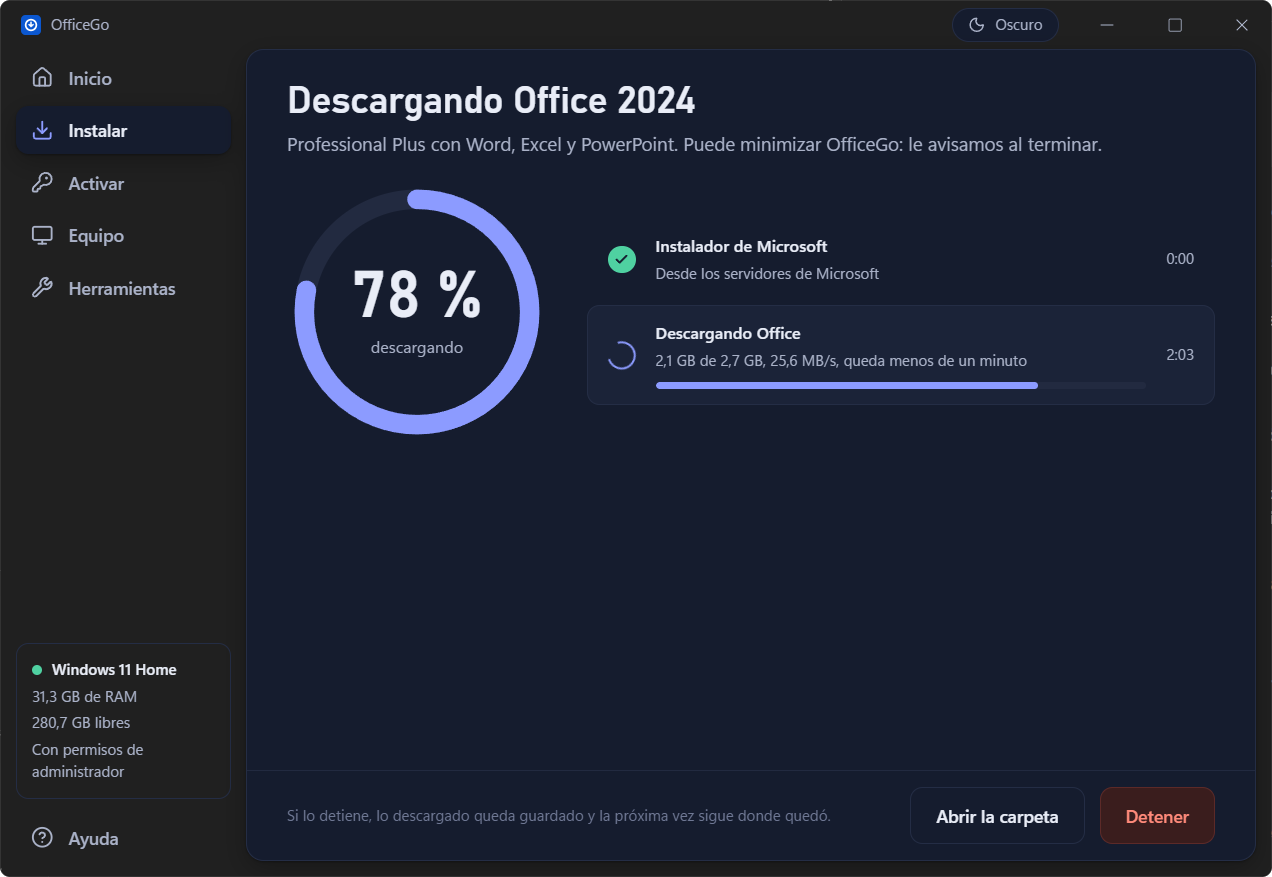The image size is (1272, 877).
Task: Click the Descargando Office progress bar
Action: click(x=900, y=385)
